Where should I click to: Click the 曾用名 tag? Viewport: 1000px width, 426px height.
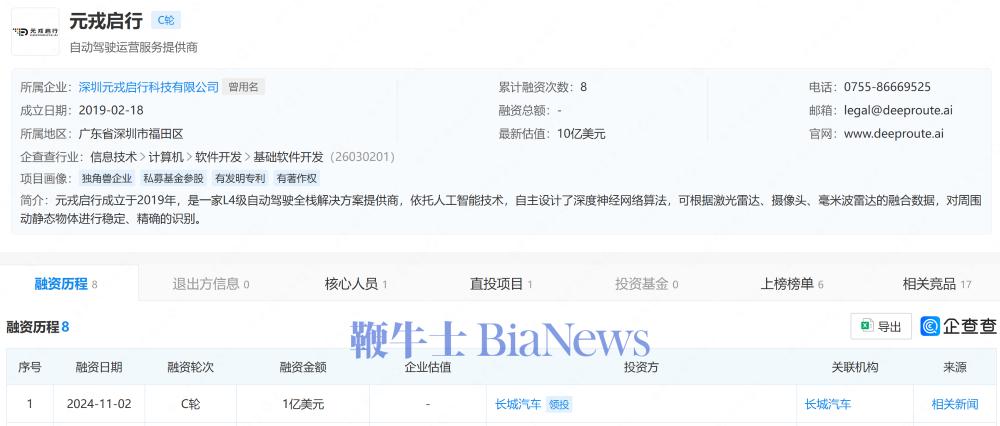[x=243, y=87]
